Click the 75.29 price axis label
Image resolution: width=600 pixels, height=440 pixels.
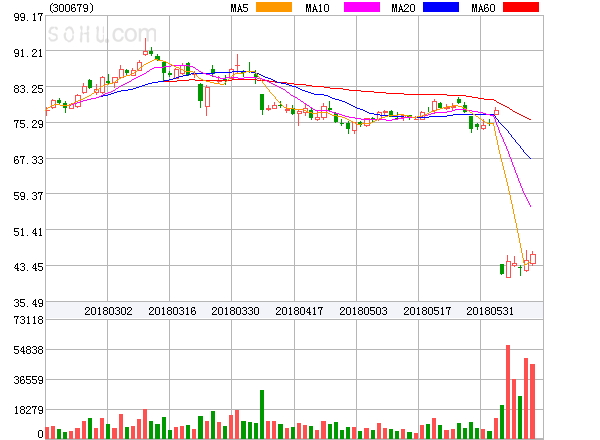point(28,124)
